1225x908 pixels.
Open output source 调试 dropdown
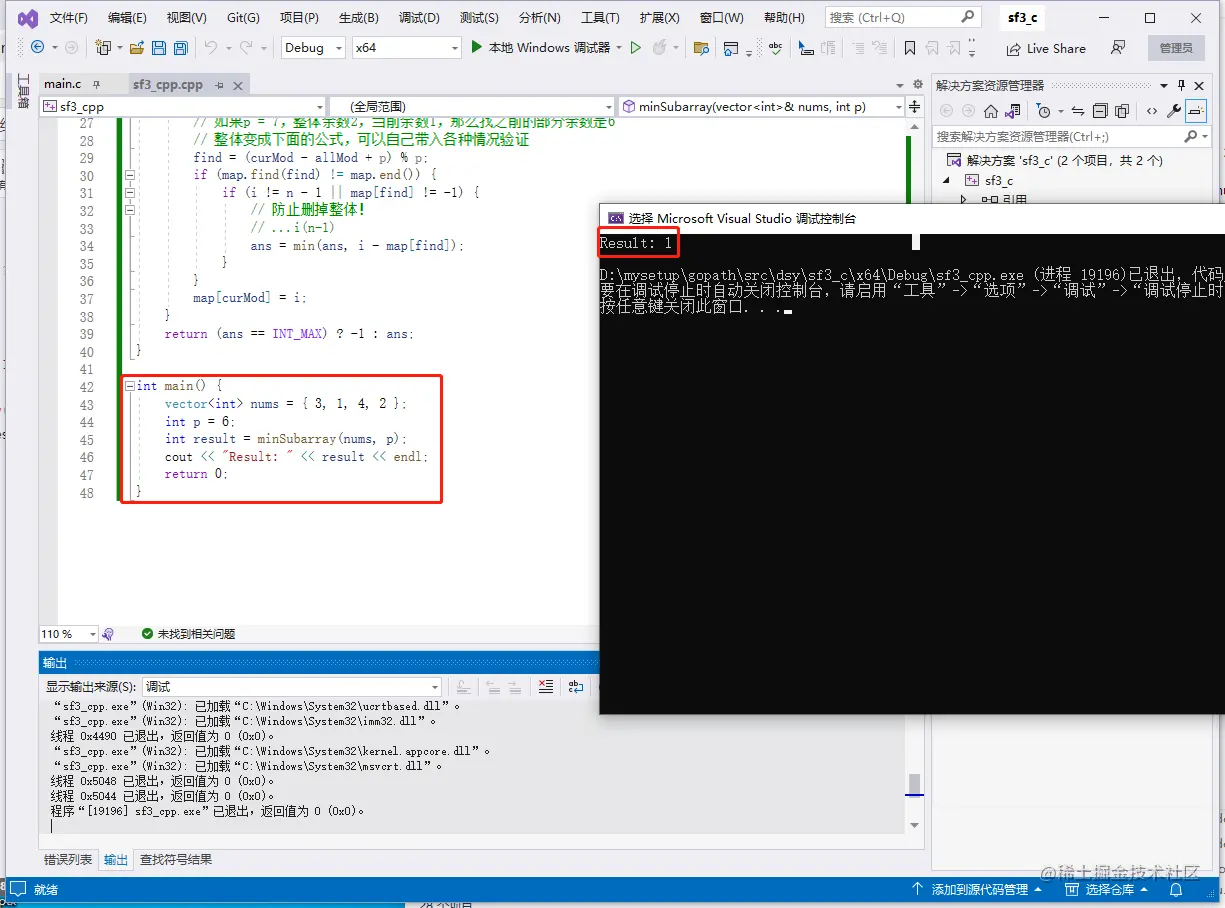[x=291, y=687]
